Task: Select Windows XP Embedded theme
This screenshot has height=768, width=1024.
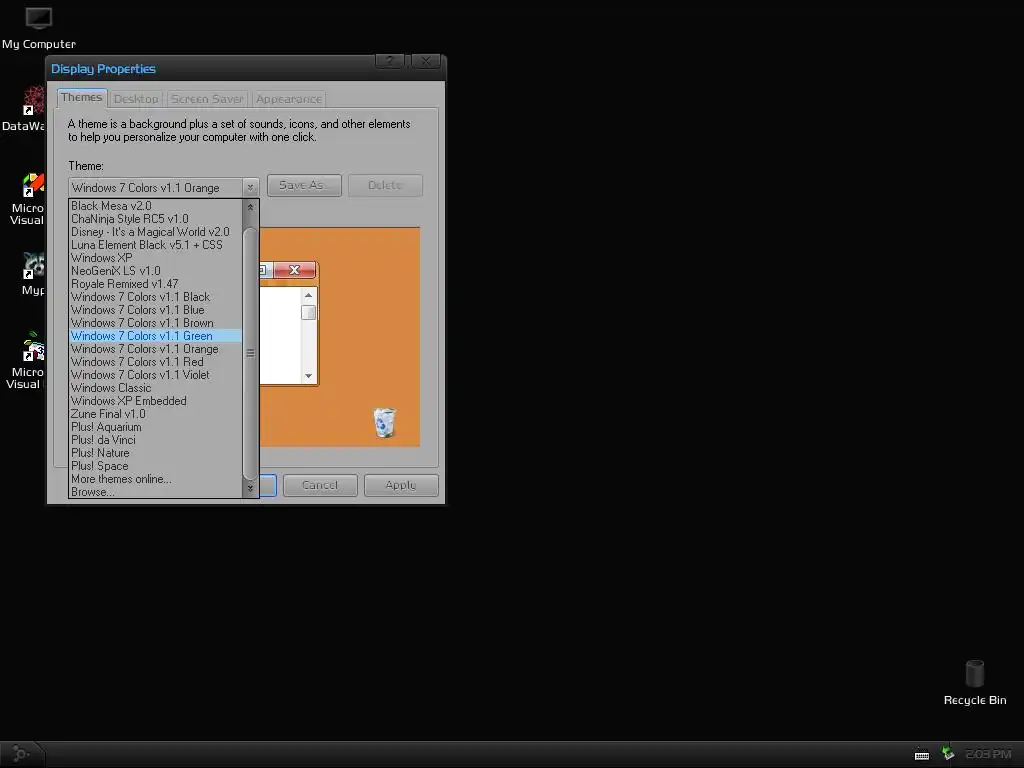Action: click(x=155, y=401)
